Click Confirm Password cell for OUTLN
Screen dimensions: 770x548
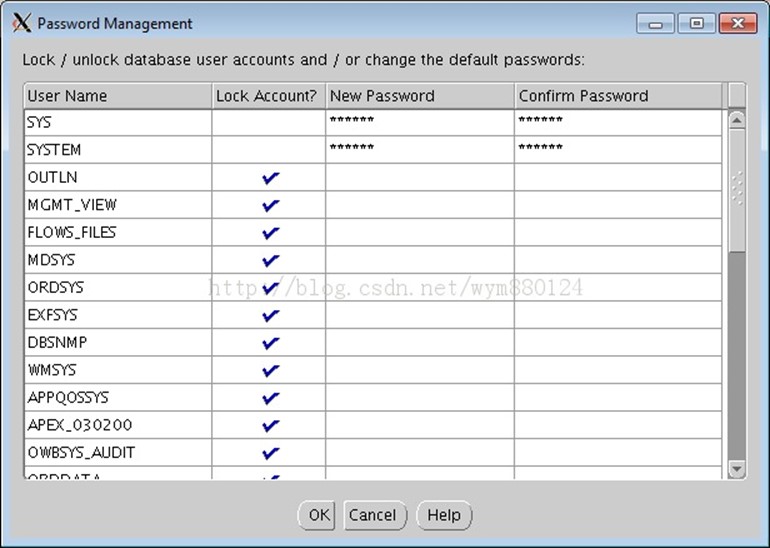(618, 177)
